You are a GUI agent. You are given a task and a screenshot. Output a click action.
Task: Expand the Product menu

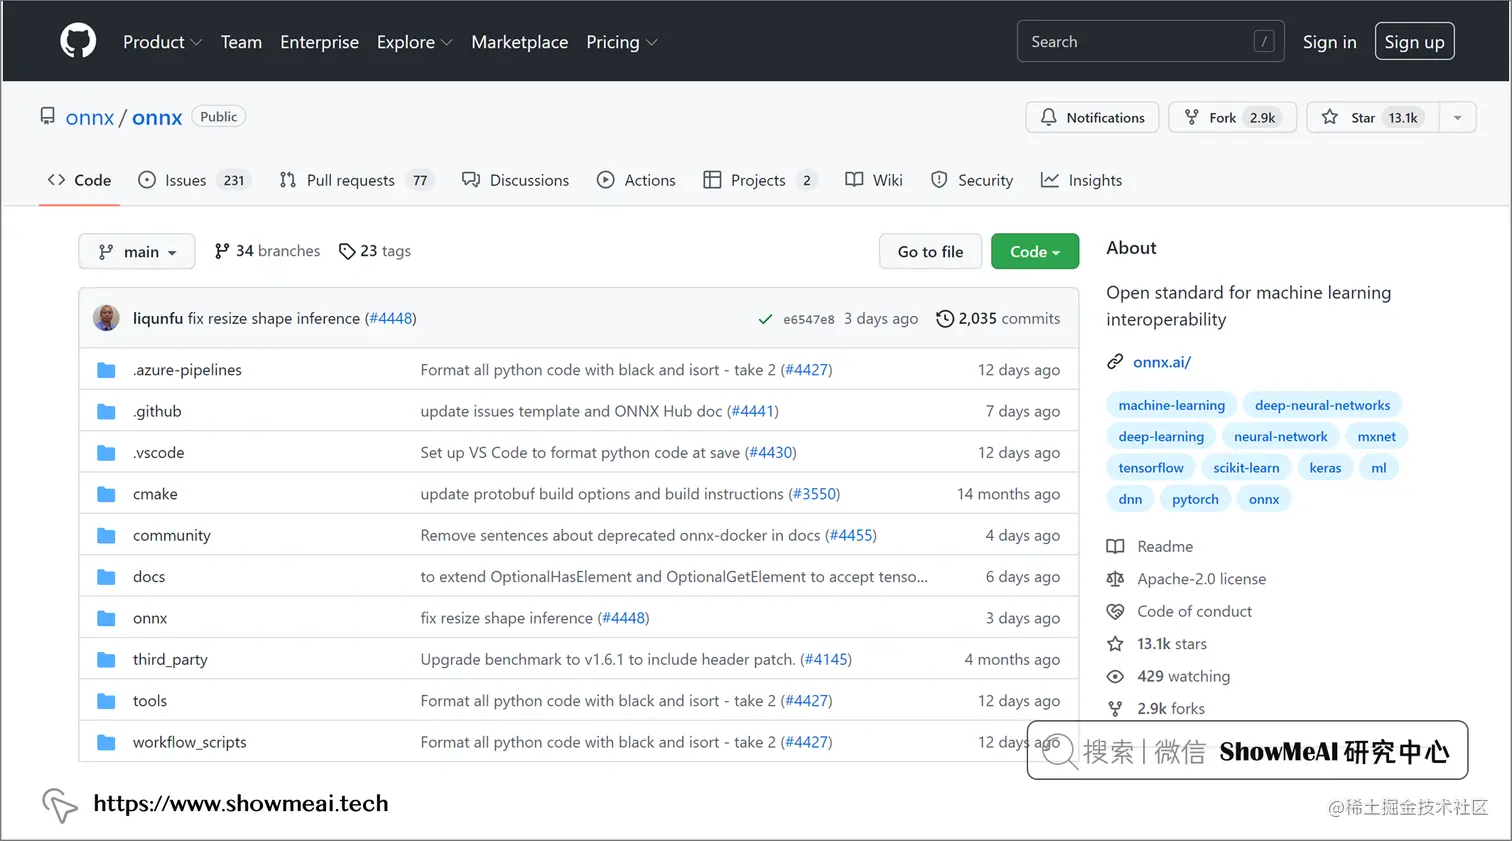pyautogui.click(x=162, y=42)
